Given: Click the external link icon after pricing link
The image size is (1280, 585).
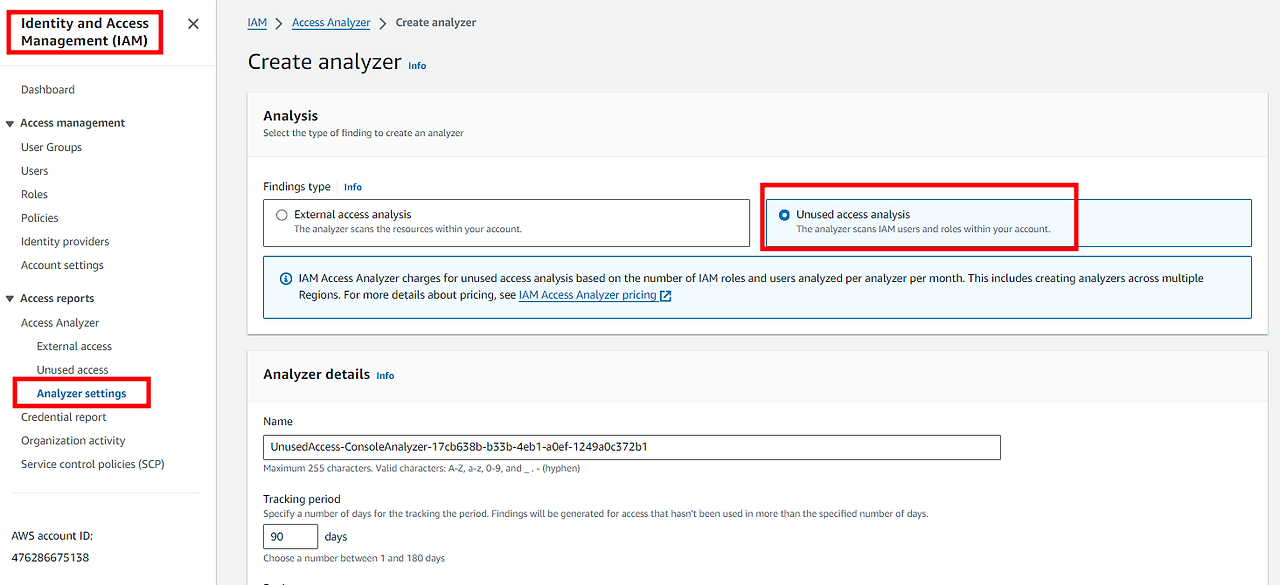Looking at the screenshot, I should [666, 296].
